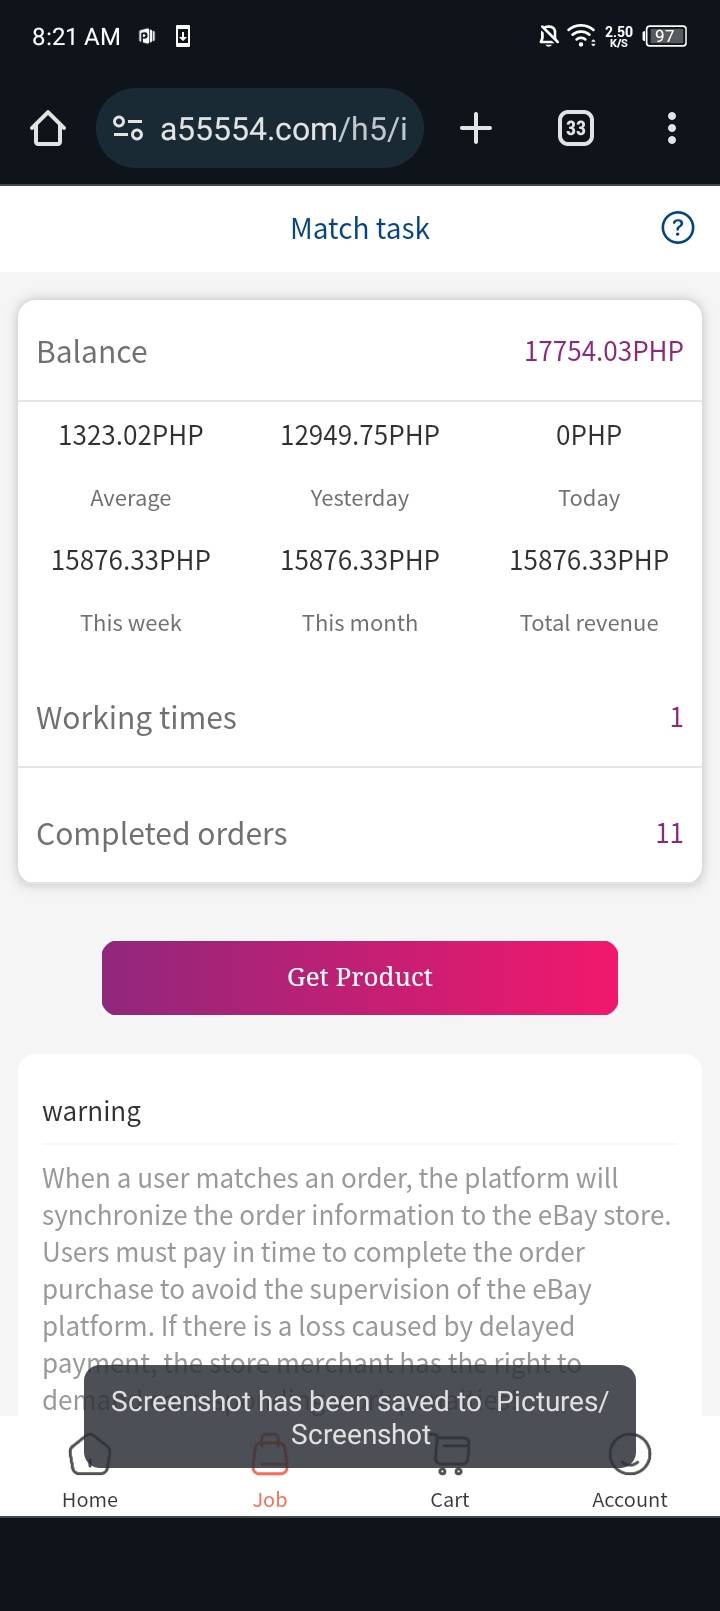Open the browser three-dot menu

click(671, 129)
